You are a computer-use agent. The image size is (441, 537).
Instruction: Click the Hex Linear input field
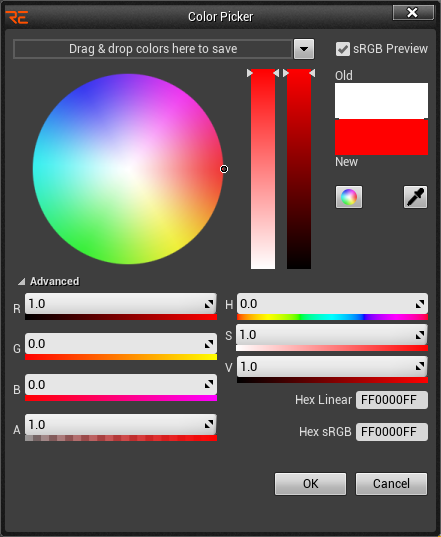click(392, 400)
